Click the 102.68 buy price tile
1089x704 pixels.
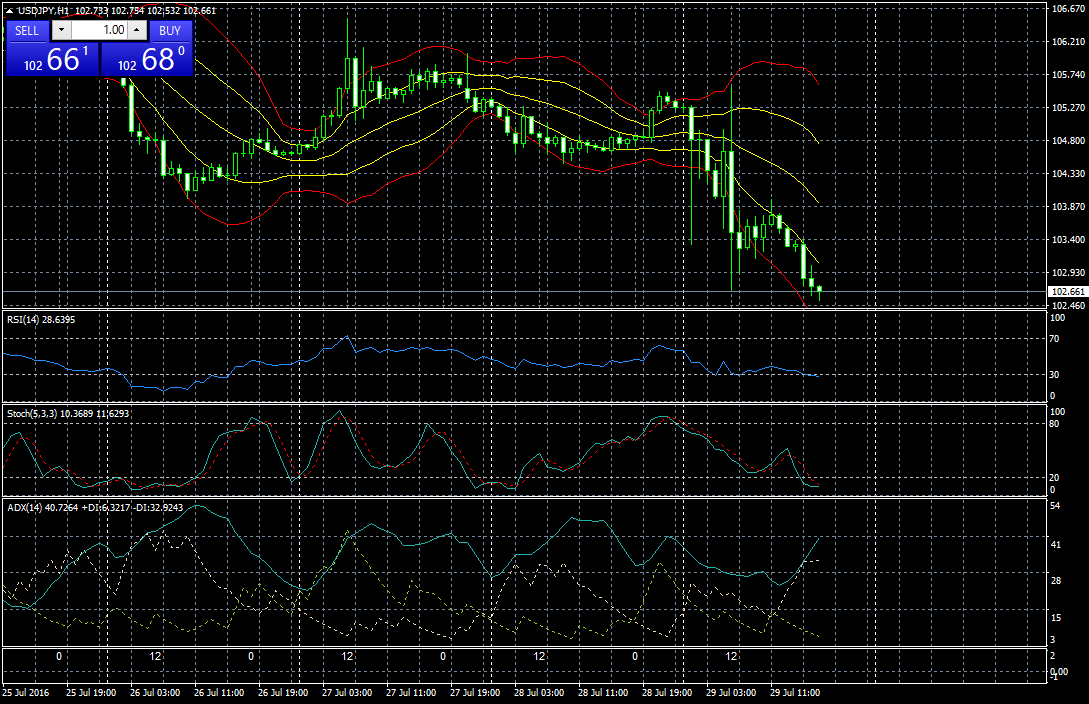(x=147, y=59)
